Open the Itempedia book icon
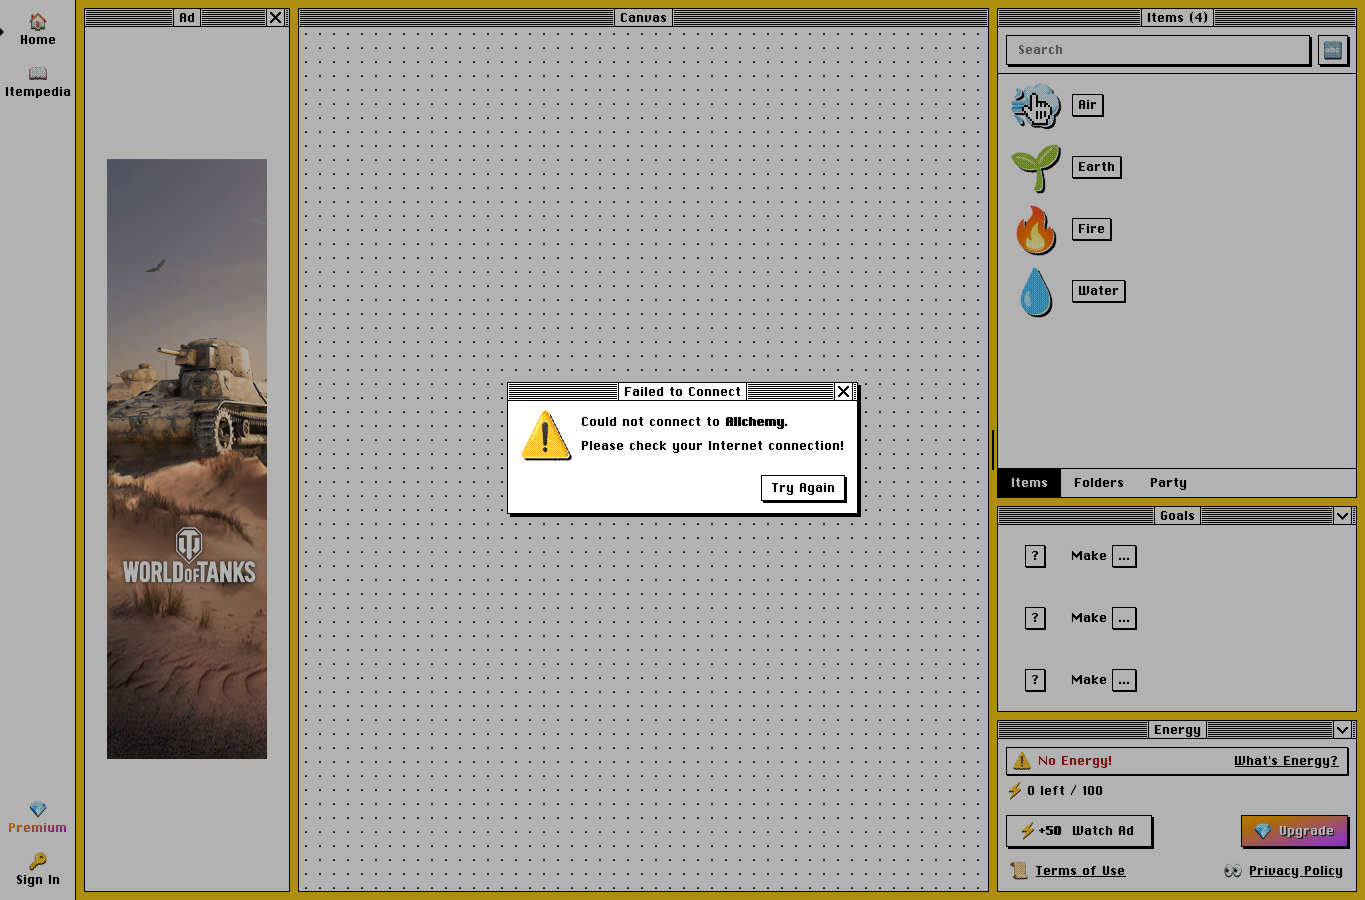Screen dimensions: 1365x900 click(38, 73)
